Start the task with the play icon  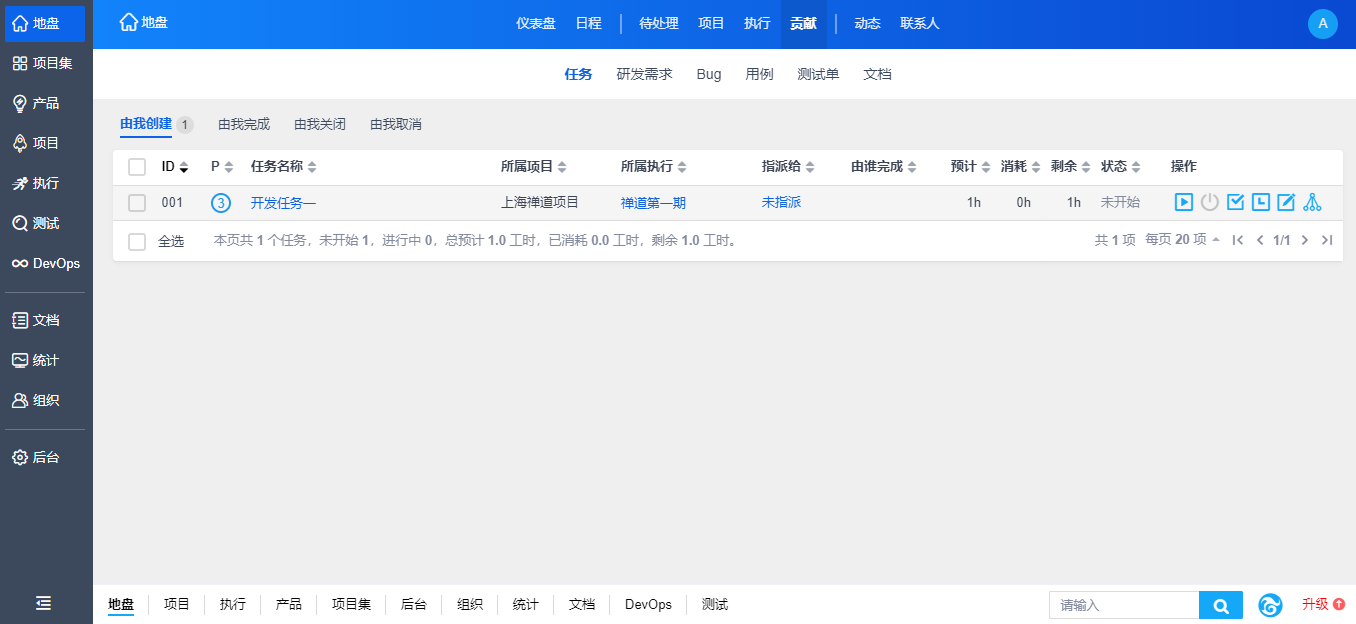click(x=1183, y=203)
